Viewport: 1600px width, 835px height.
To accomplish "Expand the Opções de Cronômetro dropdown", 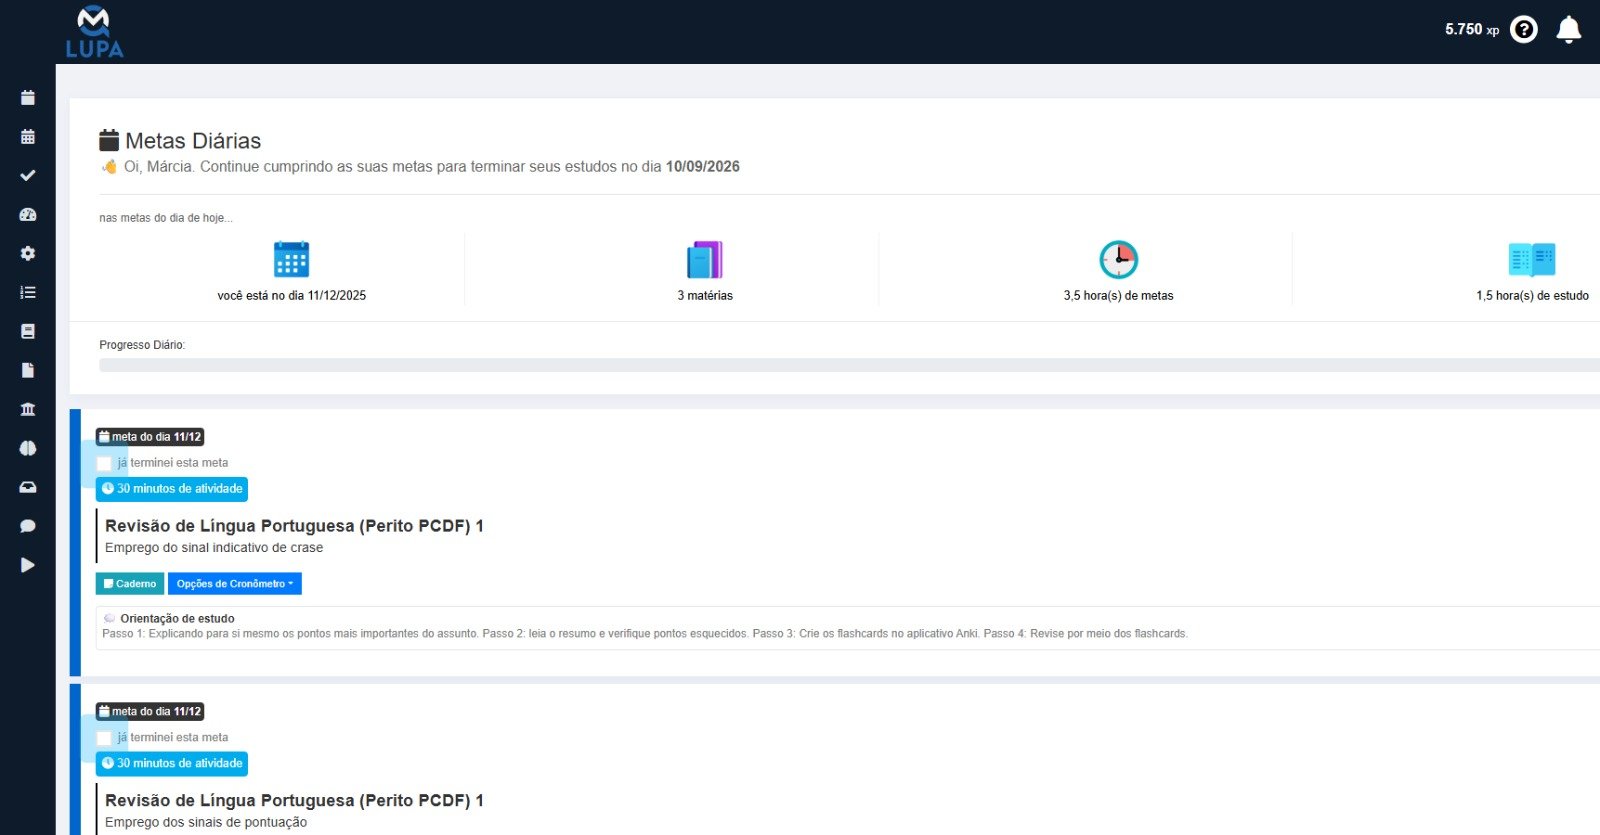I will point(235,584).
